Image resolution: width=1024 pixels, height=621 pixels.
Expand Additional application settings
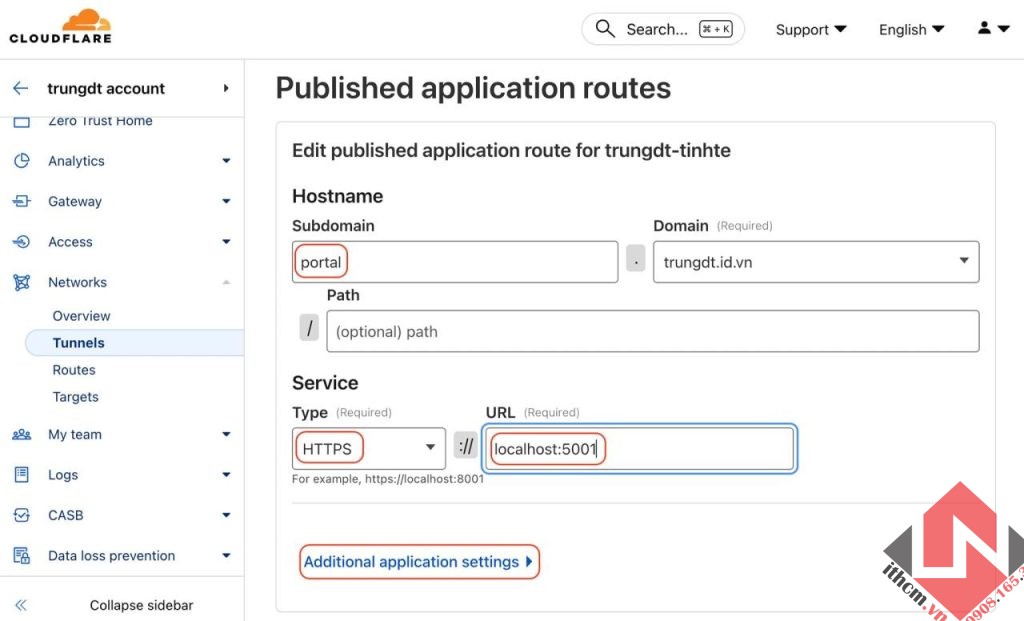pyautogui.click(x=419, y=561)
